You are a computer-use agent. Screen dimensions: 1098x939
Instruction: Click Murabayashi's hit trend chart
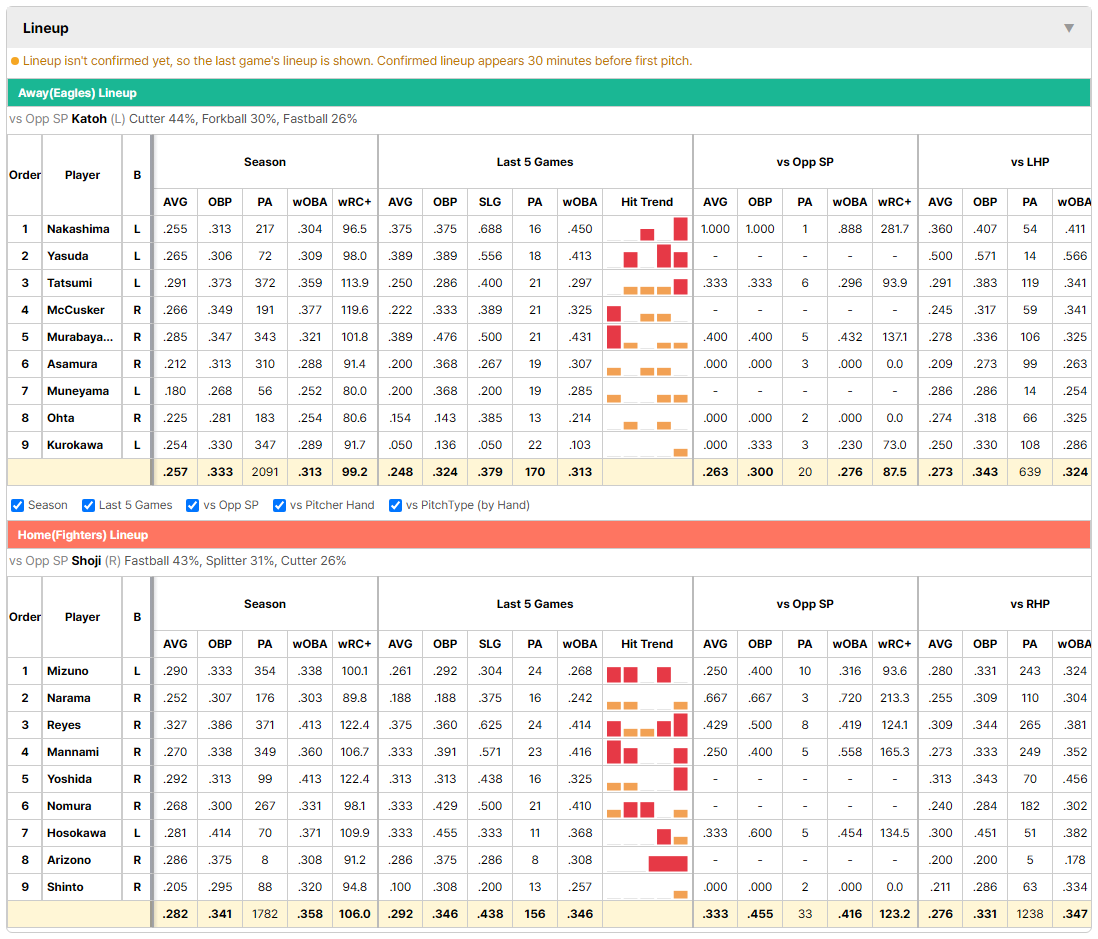[x=647, y=337]
